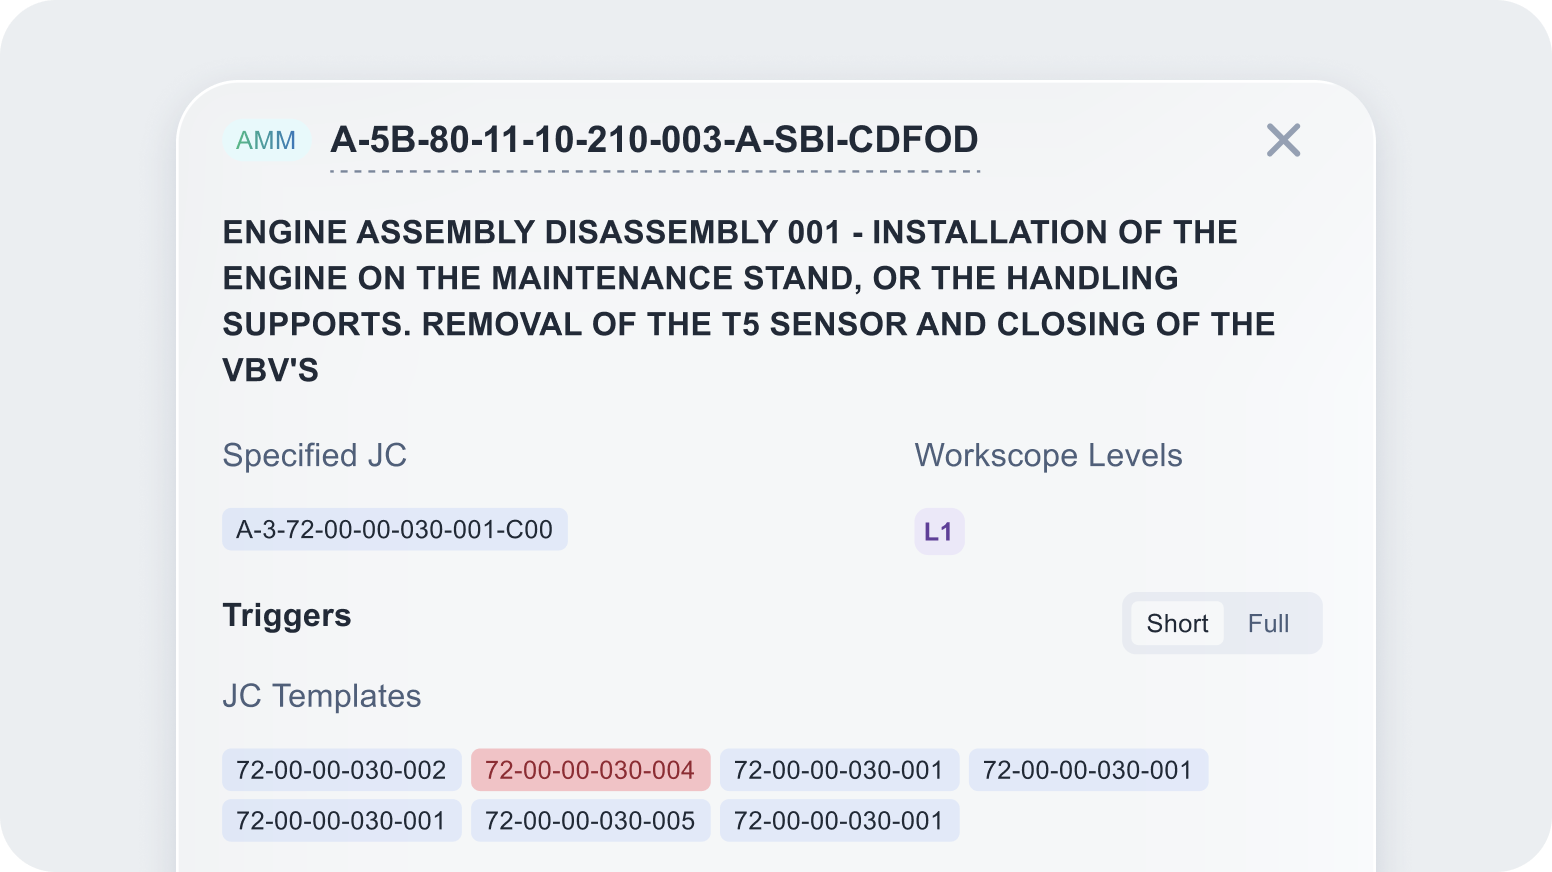Viewport: 1552px width, 872px height.
Task: Open the A-5B-80-11-10-210-003-A-SBI-CDFOD reference link
Action: [654, 140]
